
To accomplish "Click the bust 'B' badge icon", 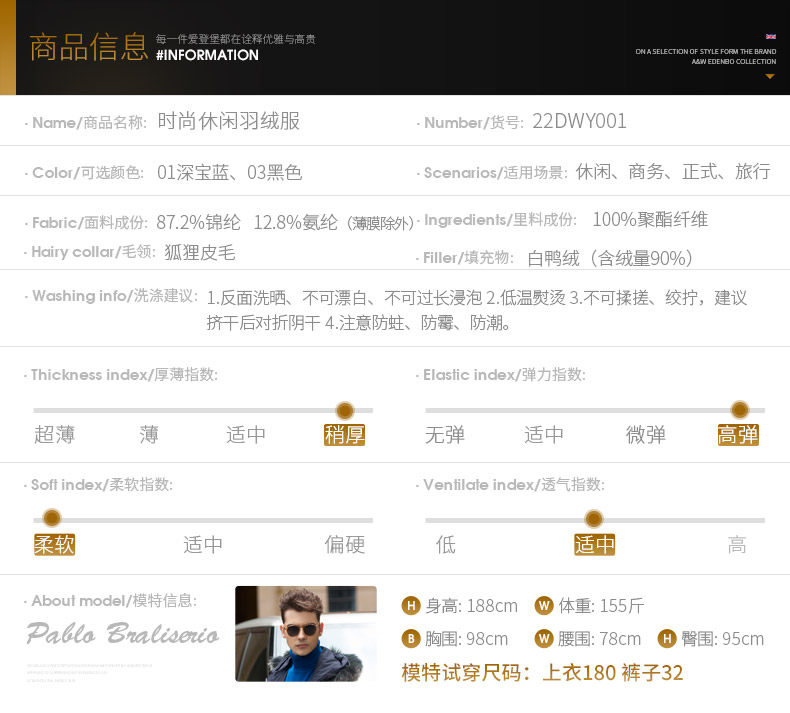I will (411, 639).
